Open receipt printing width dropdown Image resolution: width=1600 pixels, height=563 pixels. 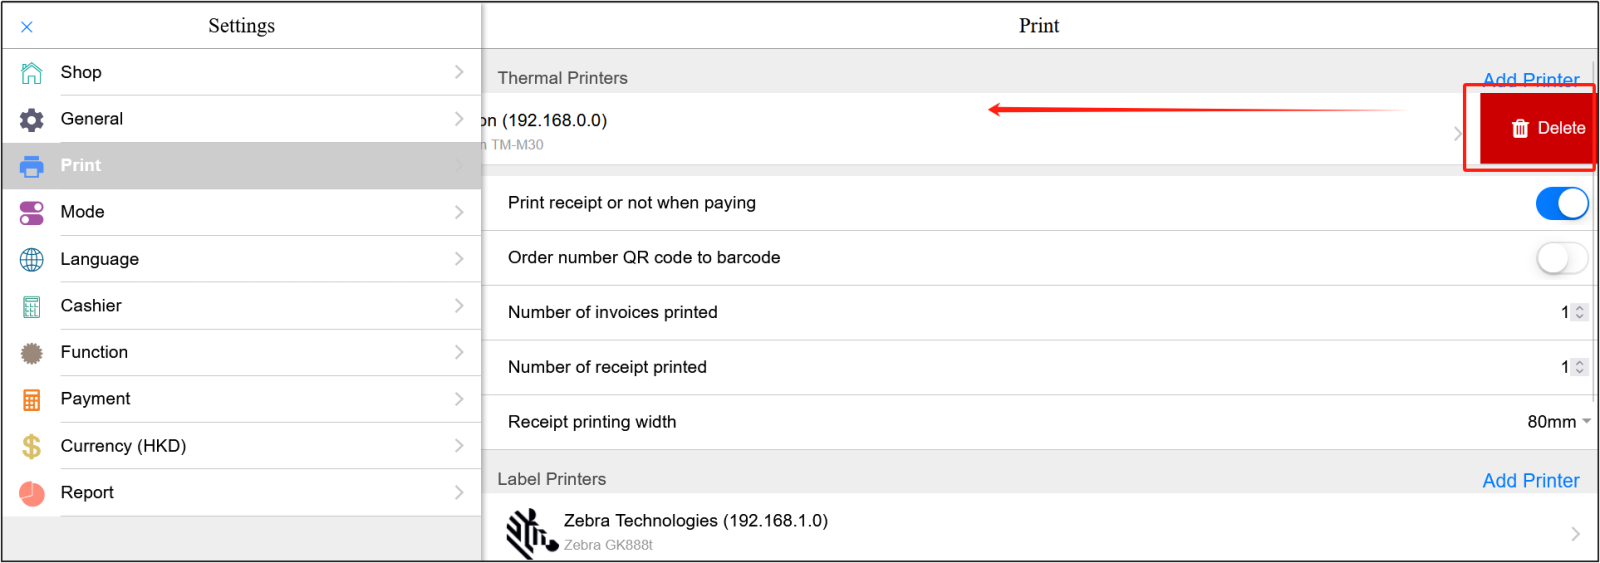click(x=1558, y=422)
